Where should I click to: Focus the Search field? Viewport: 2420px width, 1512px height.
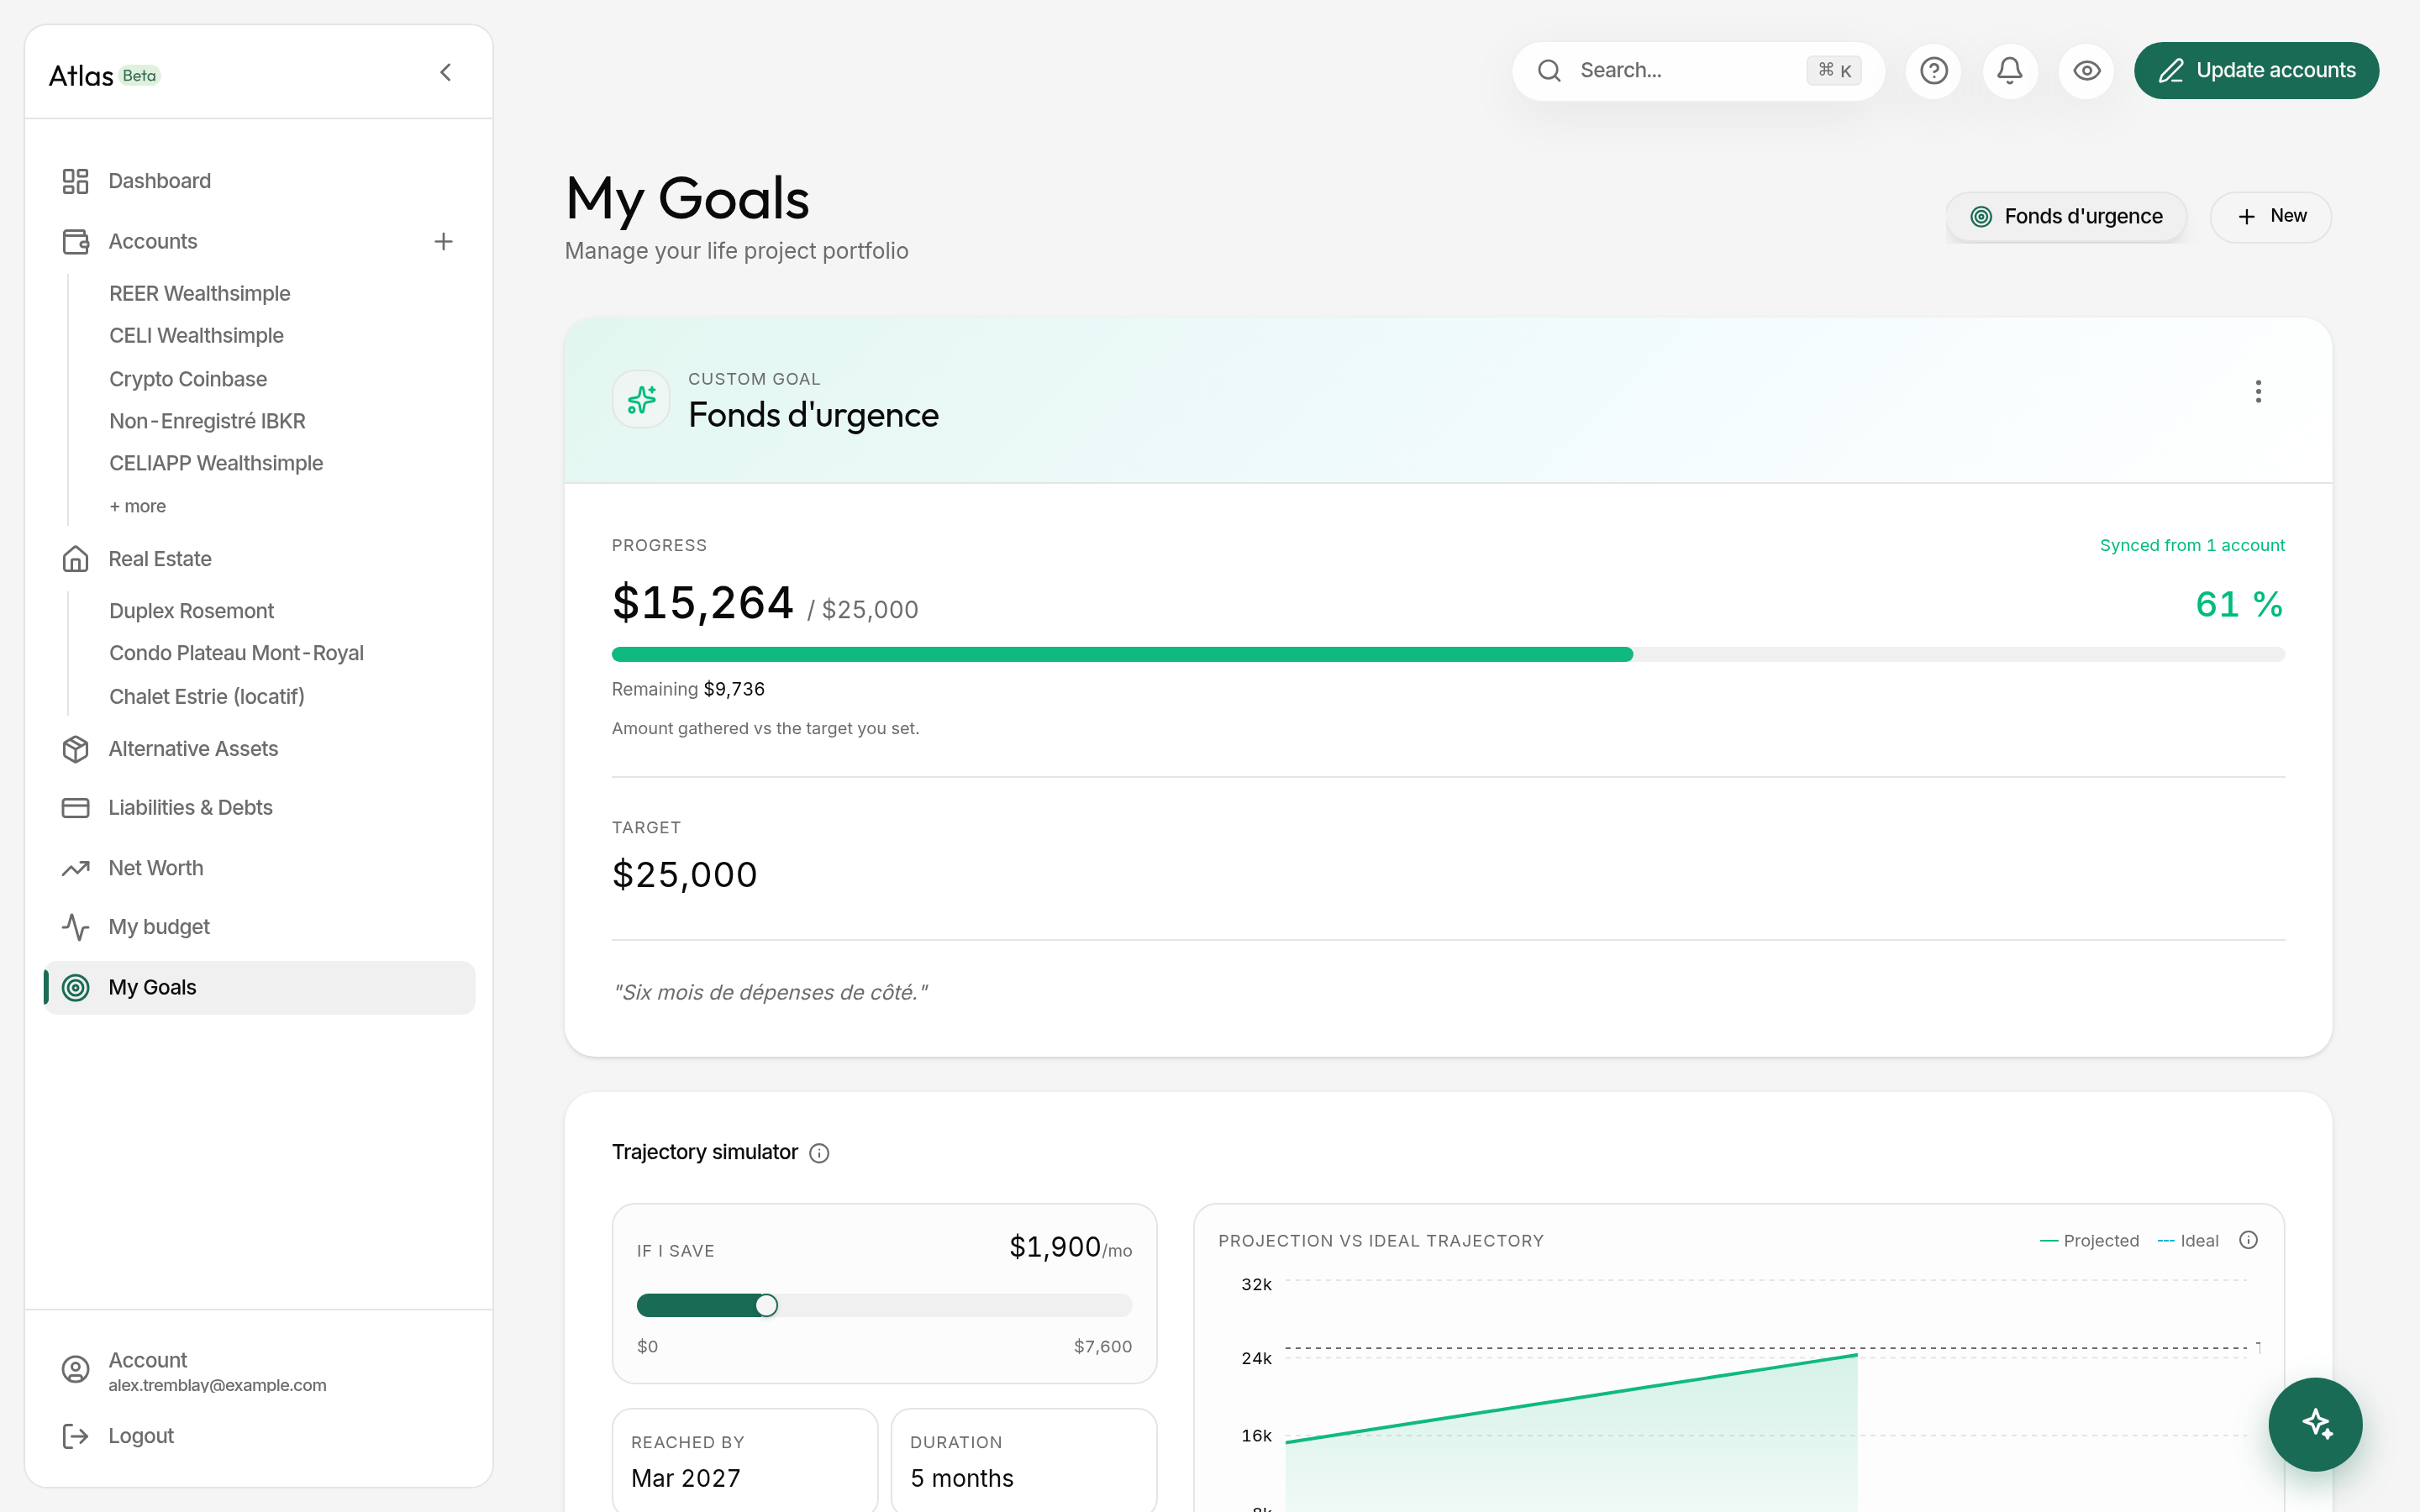click(x=1698, y=70)
